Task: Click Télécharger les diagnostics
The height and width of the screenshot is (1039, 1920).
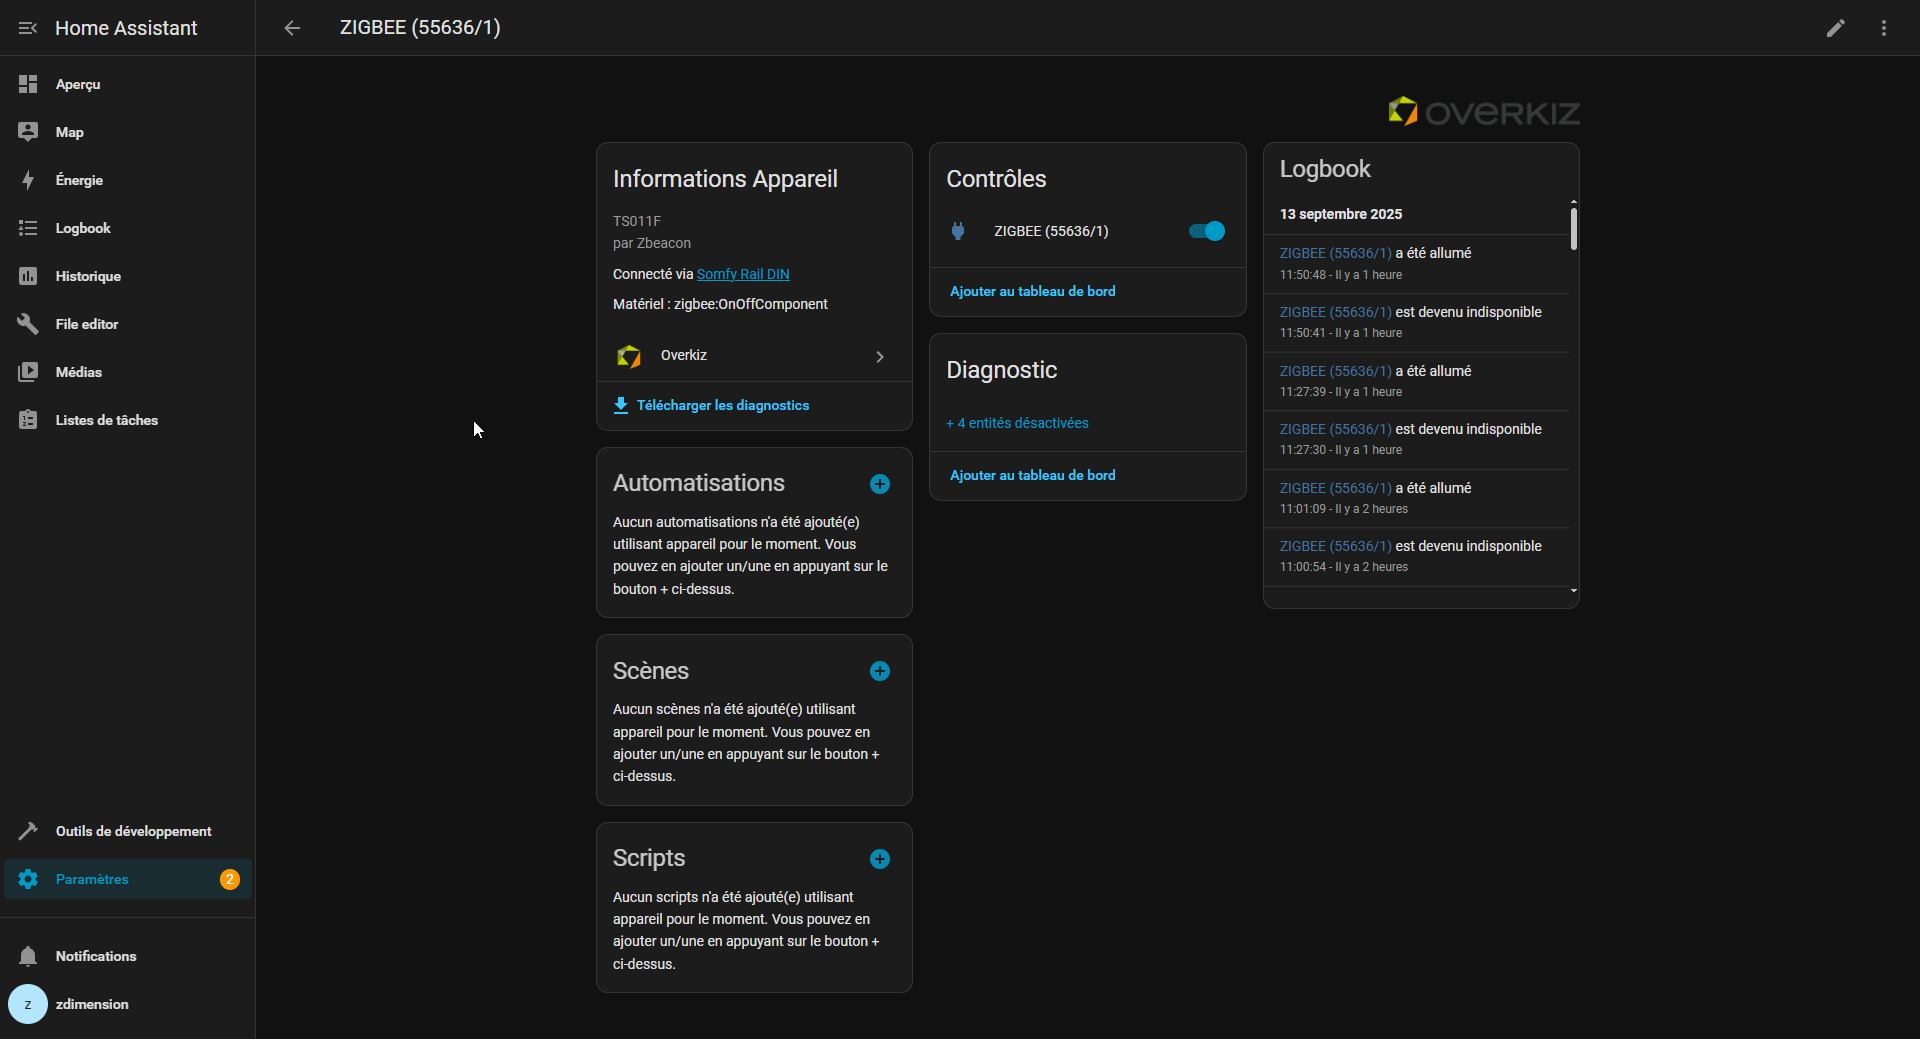Action: click(x=722, y=405)
